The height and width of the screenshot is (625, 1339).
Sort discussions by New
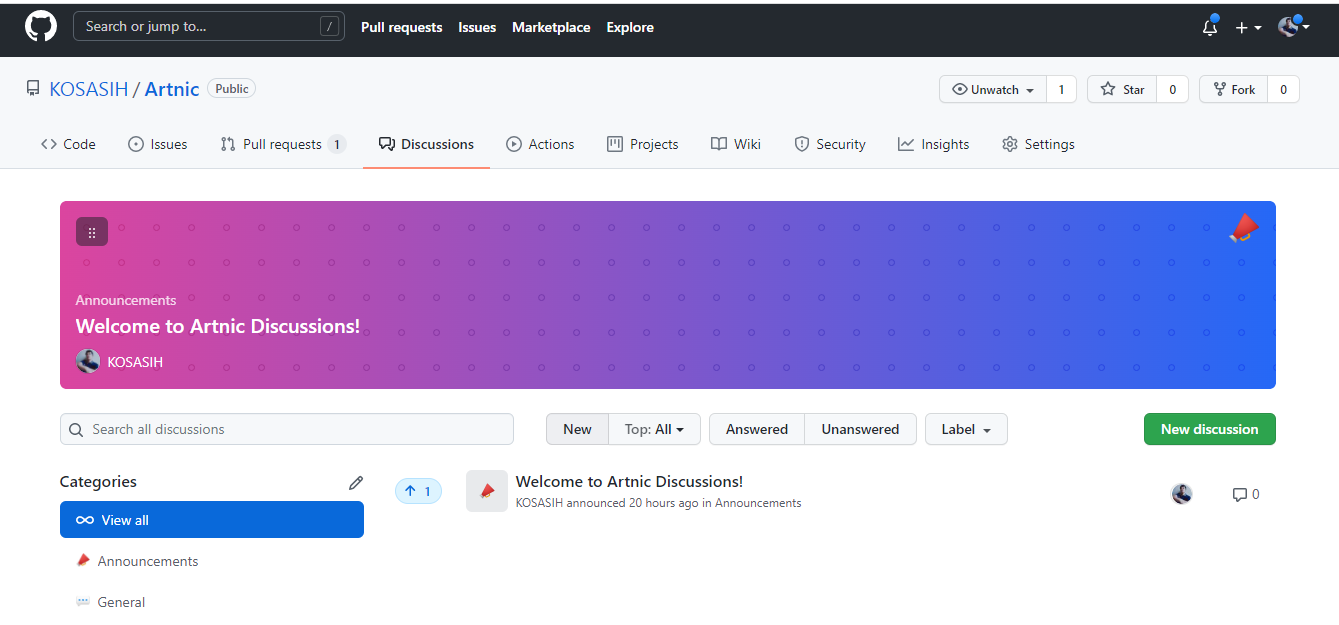pos(577,429)
